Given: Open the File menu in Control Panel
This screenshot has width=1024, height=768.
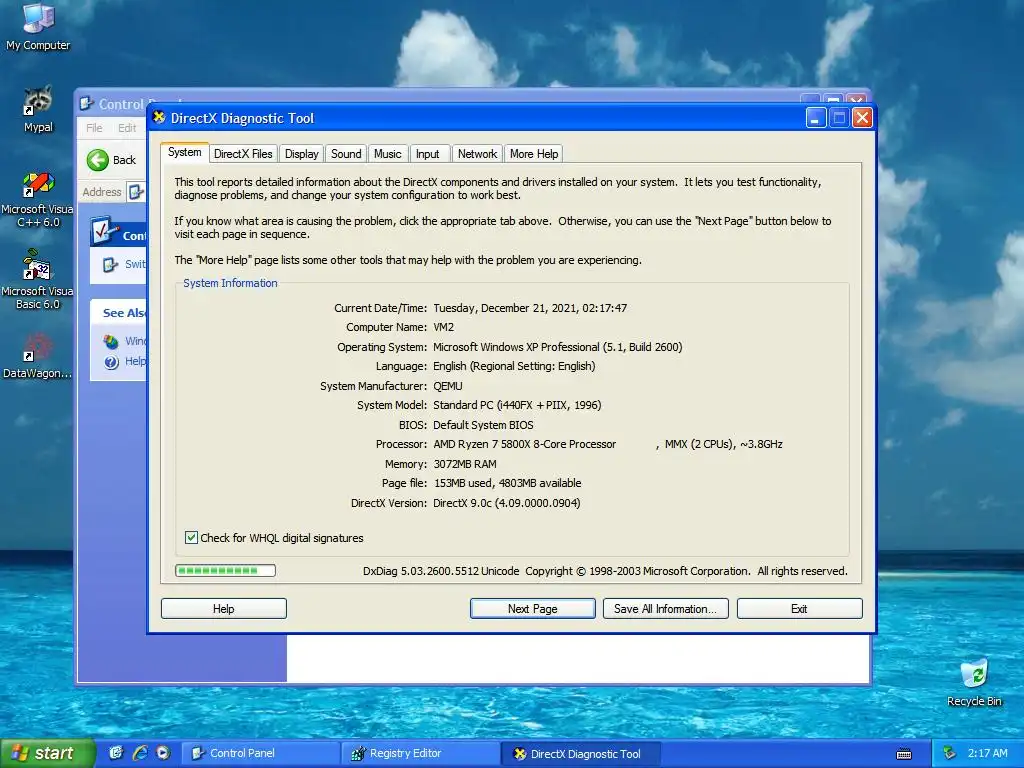Looking at the screenshot, I should (94, 128).
